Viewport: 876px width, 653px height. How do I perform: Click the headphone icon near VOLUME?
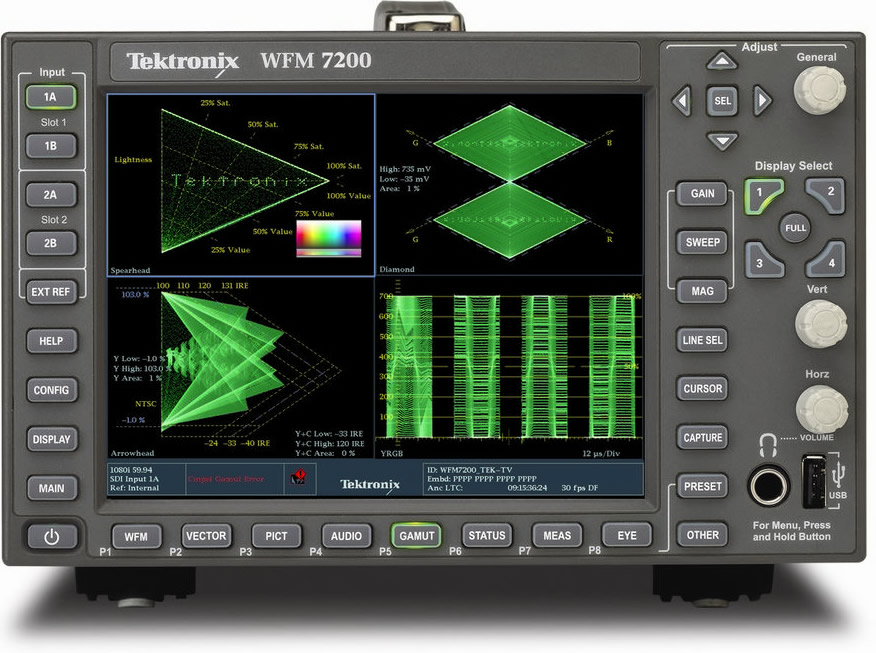[x=768, y=445]
